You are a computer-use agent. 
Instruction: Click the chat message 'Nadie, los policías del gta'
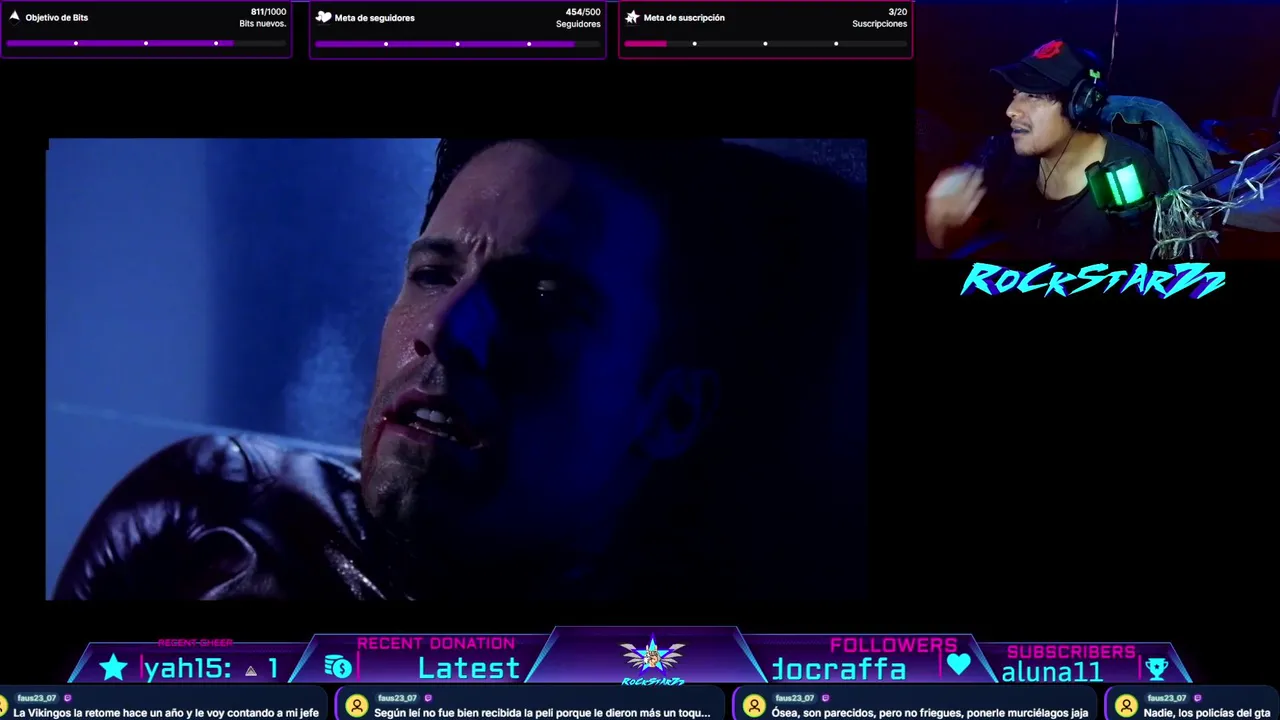(1207, 713)
